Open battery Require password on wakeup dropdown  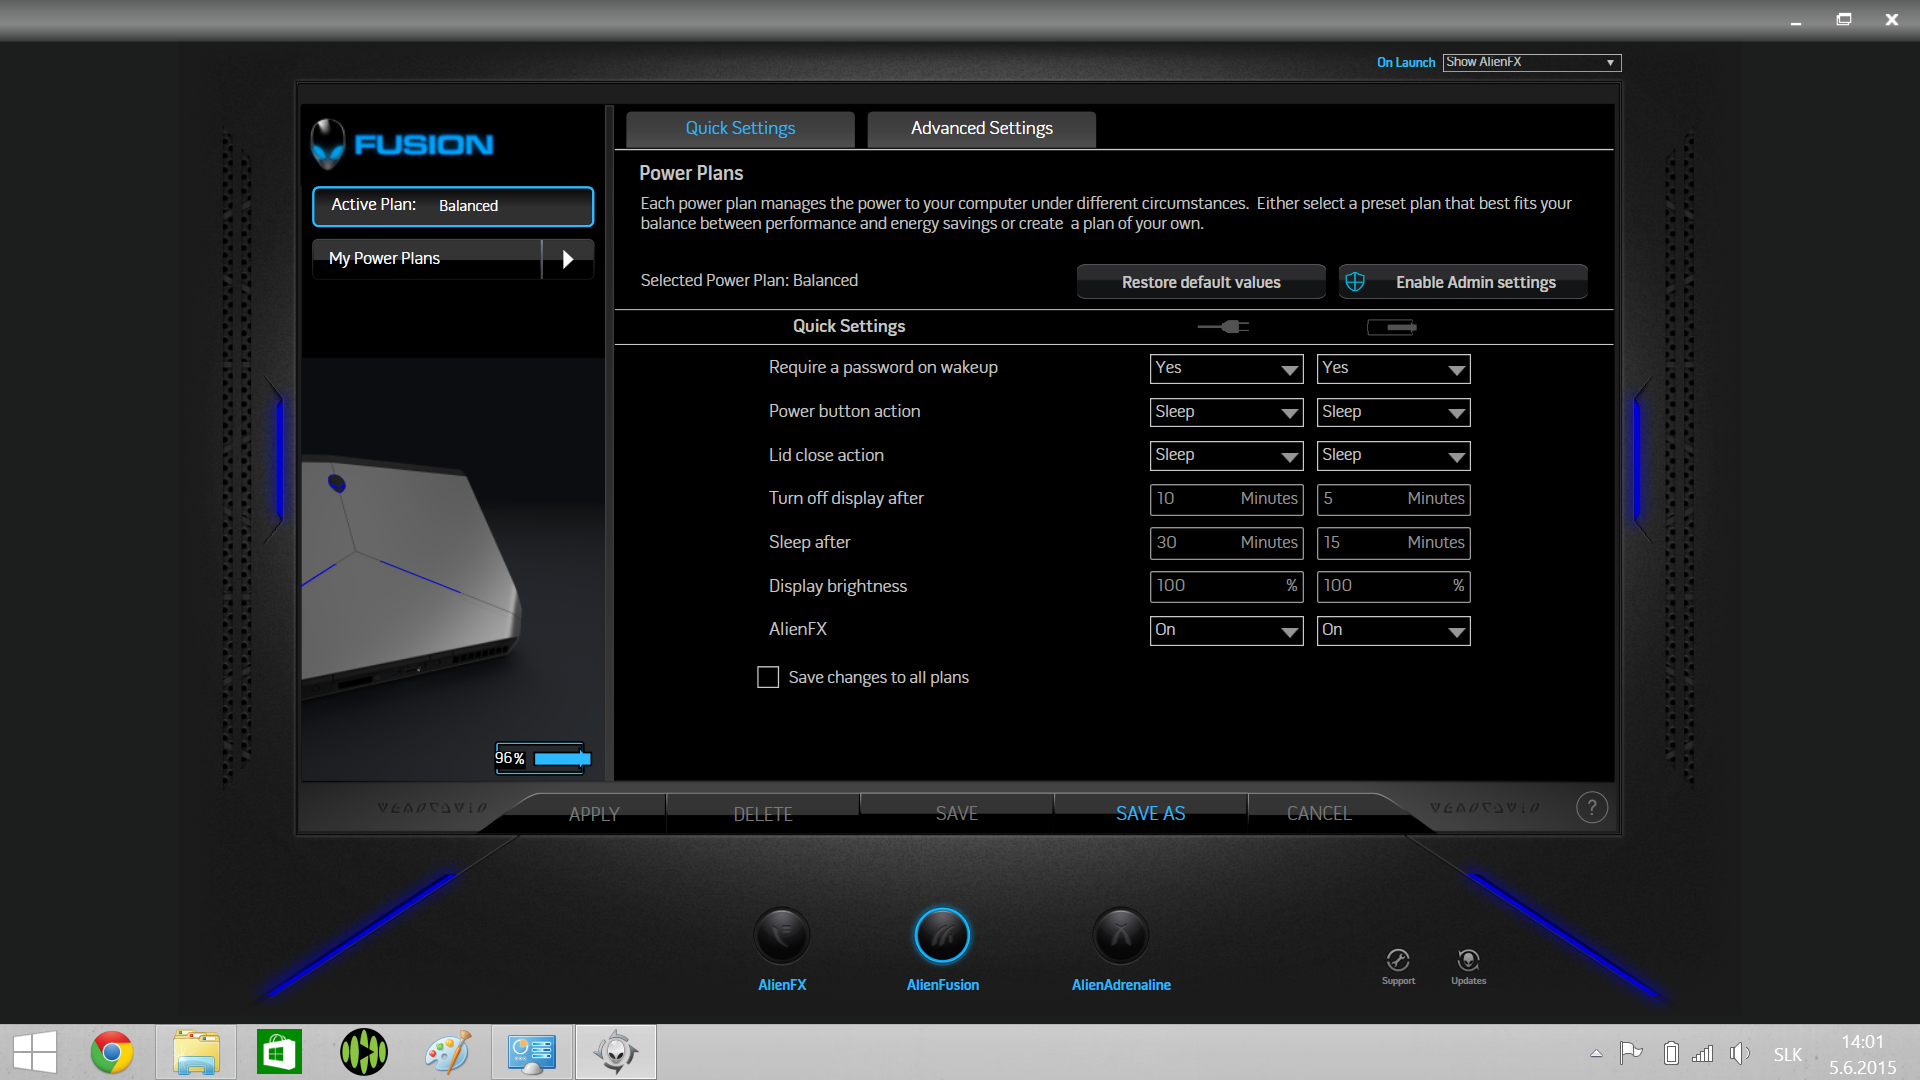point(1393,368)
